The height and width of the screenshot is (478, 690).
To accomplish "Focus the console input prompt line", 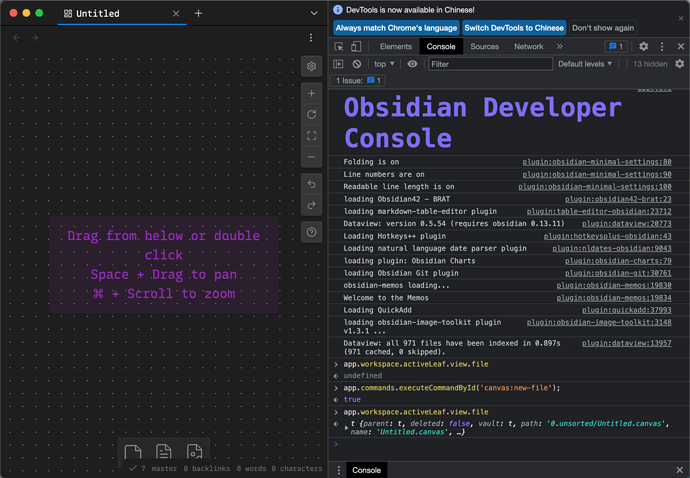I will 510,445.
